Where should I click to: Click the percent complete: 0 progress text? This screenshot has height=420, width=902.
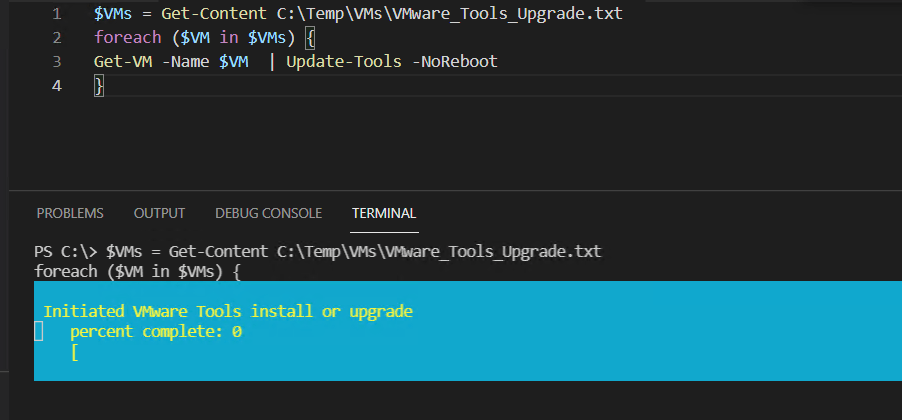pyautogui.click(x=156, y=331)
